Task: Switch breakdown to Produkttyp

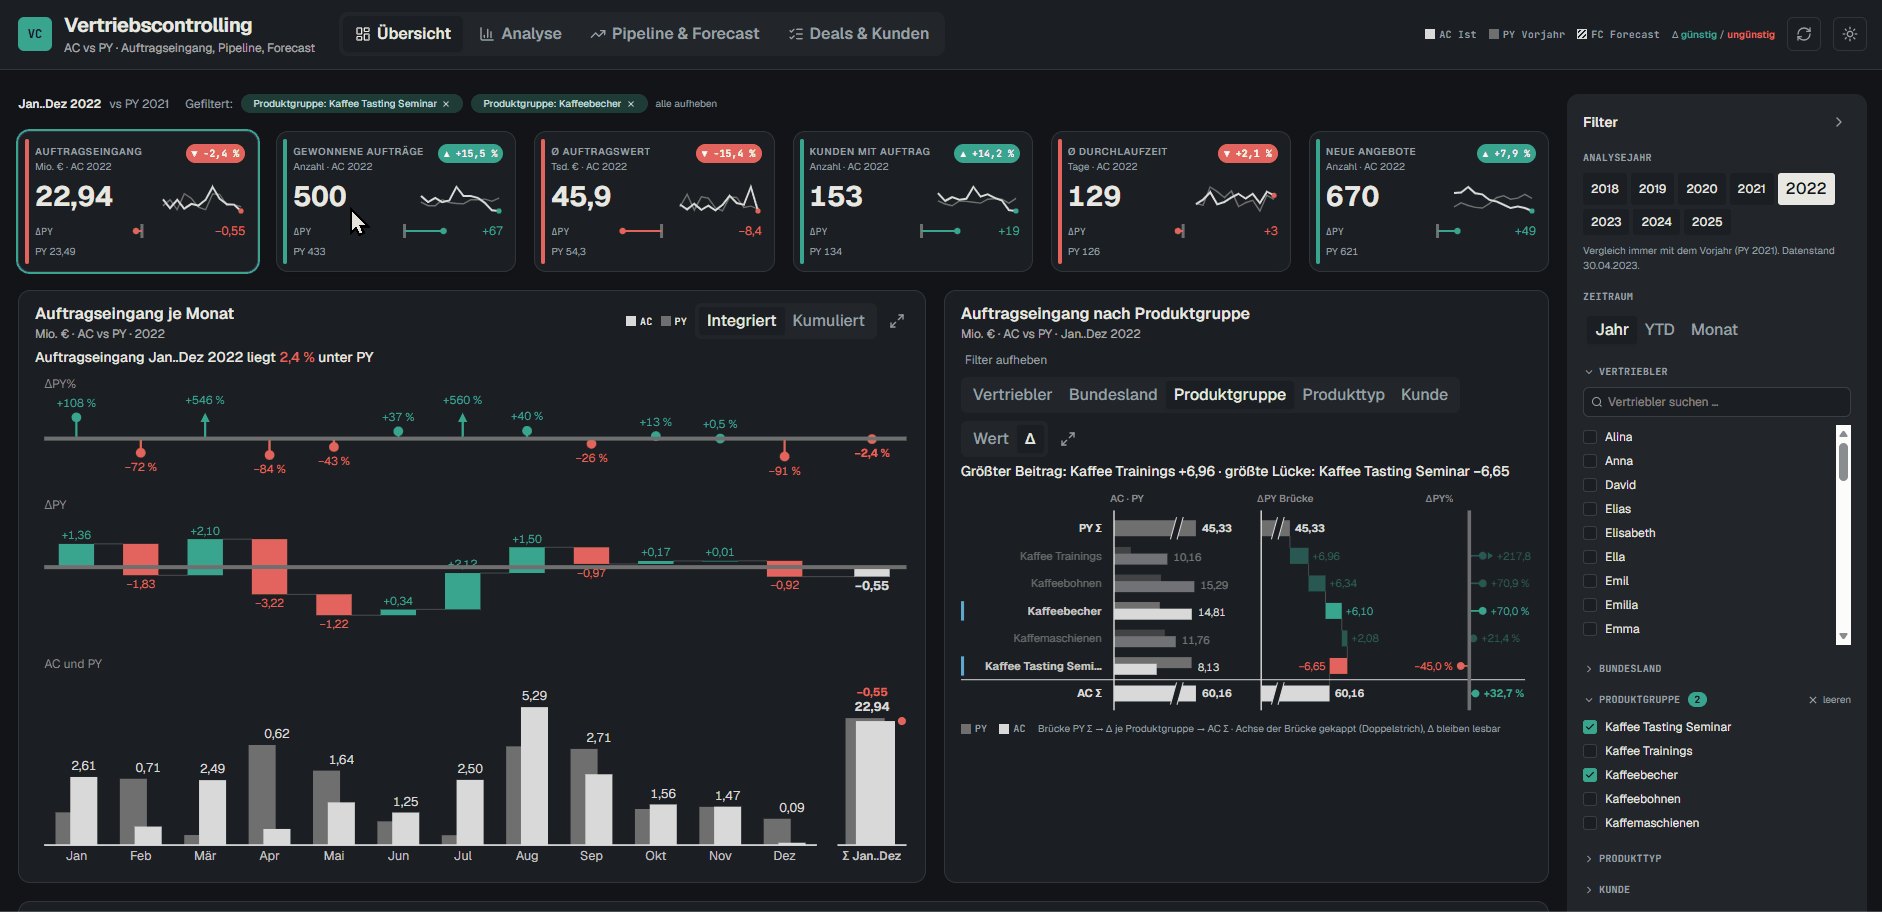Action: coord(1343,395)
